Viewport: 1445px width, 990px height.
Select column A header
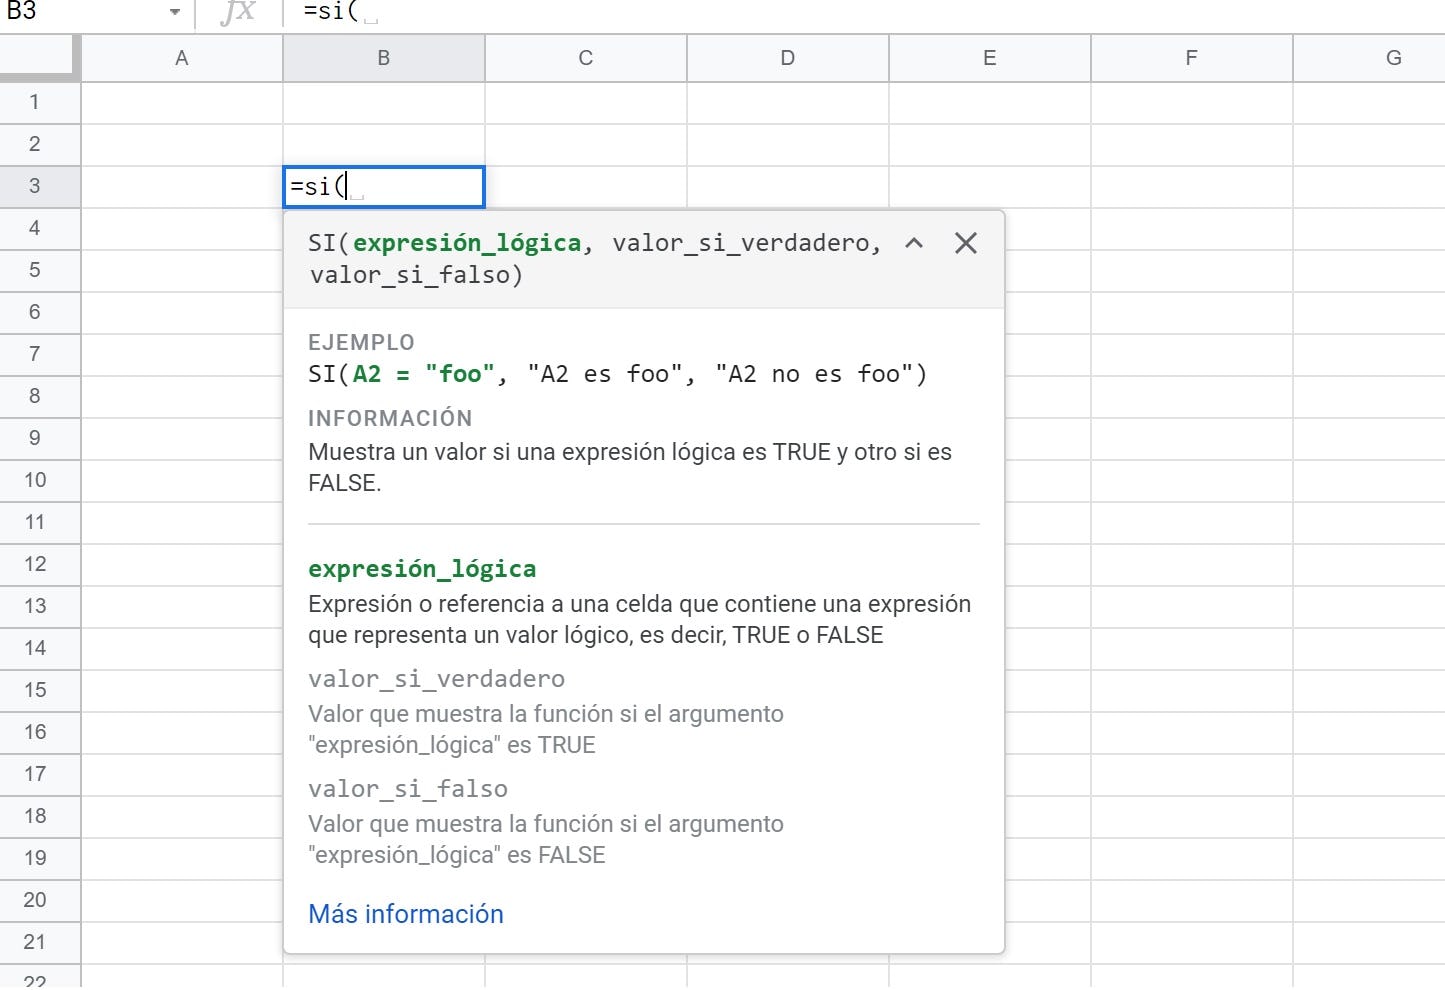(x=181, y=58)
